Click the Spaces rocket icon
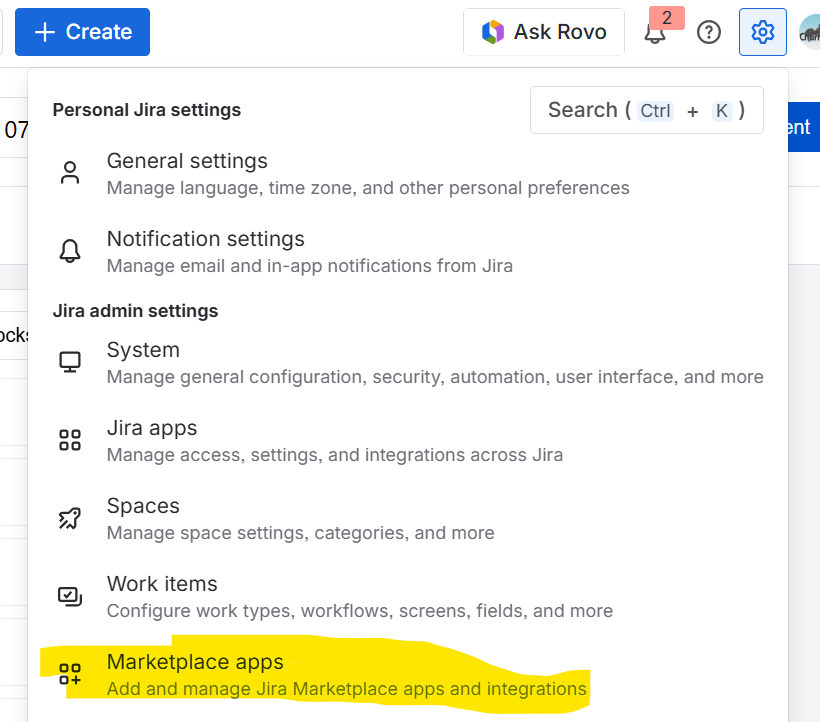Image resolution: width=820 pixels, height=722 pixels. click(x=70, y=518)
